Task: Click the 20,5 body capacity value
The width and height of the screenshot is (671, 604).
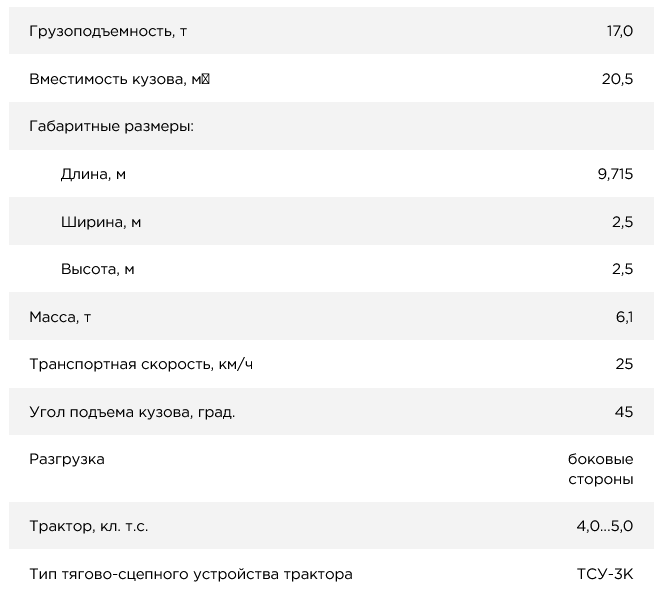Action: (x=617, y=79)
